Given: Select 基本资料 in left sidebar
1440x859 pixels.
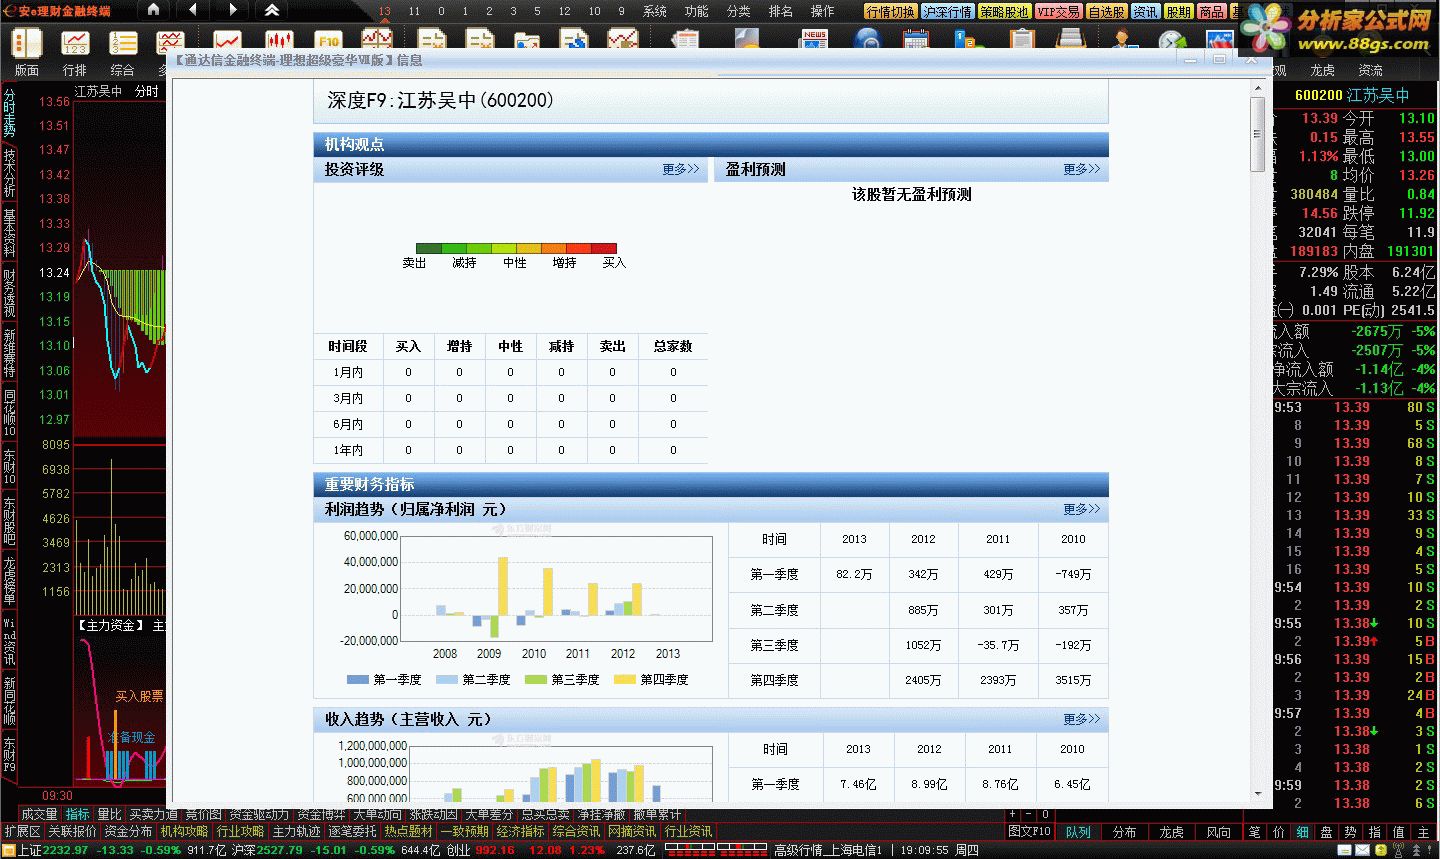Looking at the screenshot, I should pos(9,233).
